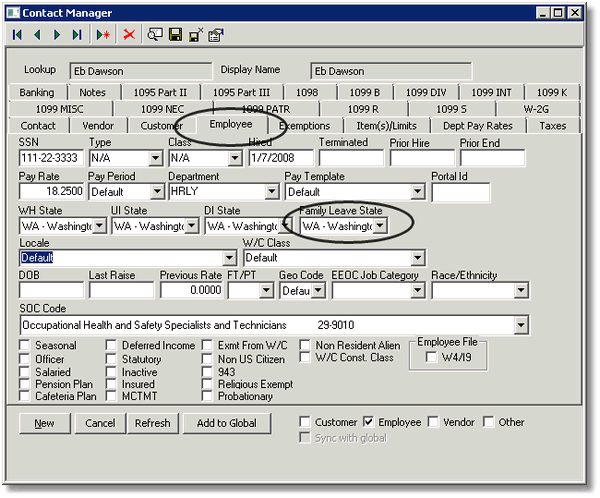The height and width of the screenshot is (498, 600).
Task: Click the Hired date field
Action: click(x=281, y=158)
